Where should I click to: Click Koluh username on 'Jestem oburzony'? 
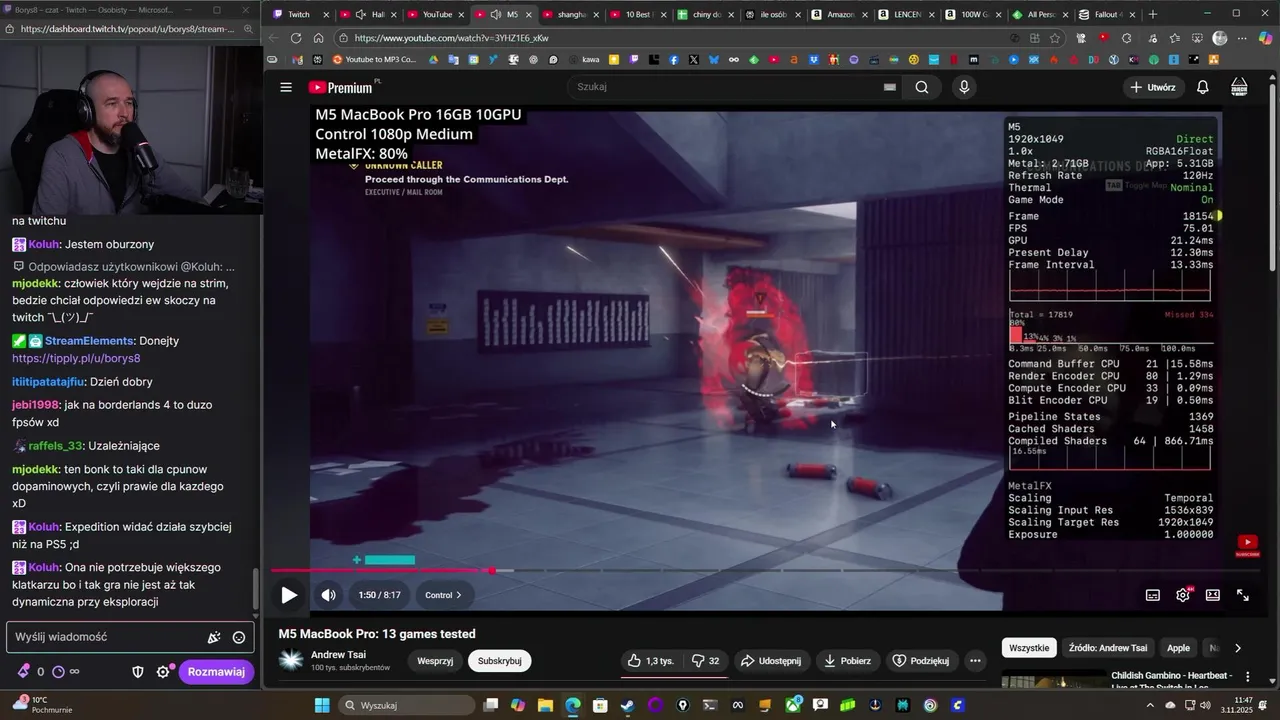click(43, 244)
